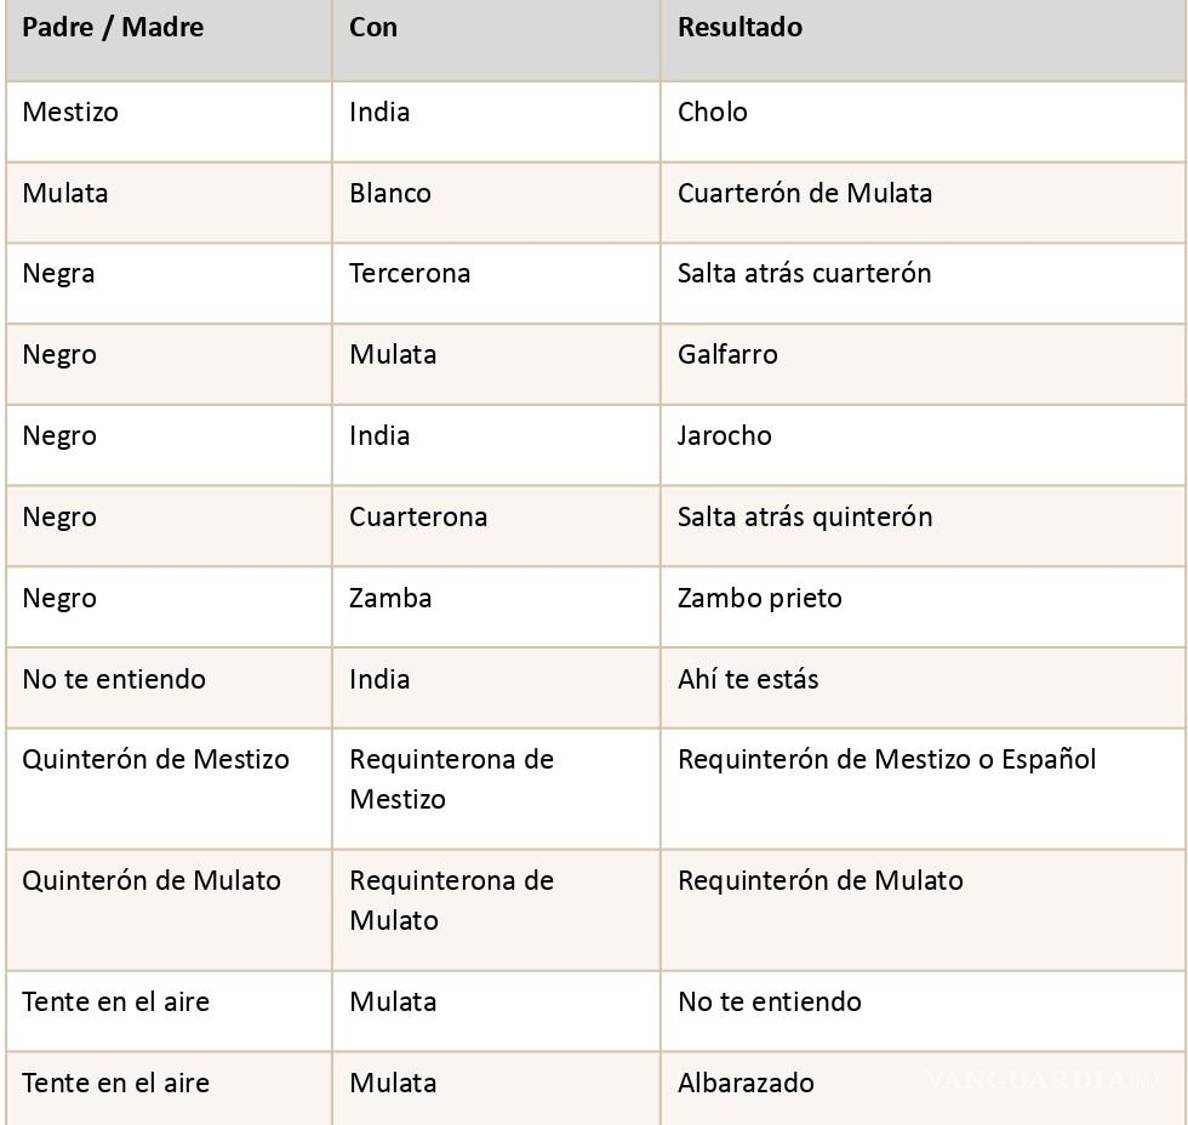Click the "Albarazado" result cell
This screenshot has width=1188, height=1125.
(745, 1082)
